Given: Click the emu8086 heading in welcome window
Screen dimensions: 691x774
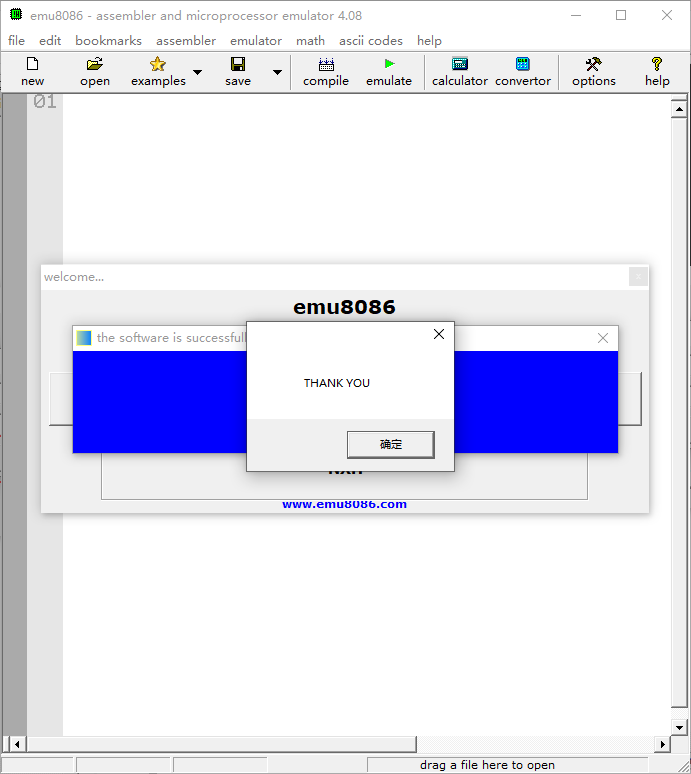Looking at the screenshot, I should coord(344,307).
